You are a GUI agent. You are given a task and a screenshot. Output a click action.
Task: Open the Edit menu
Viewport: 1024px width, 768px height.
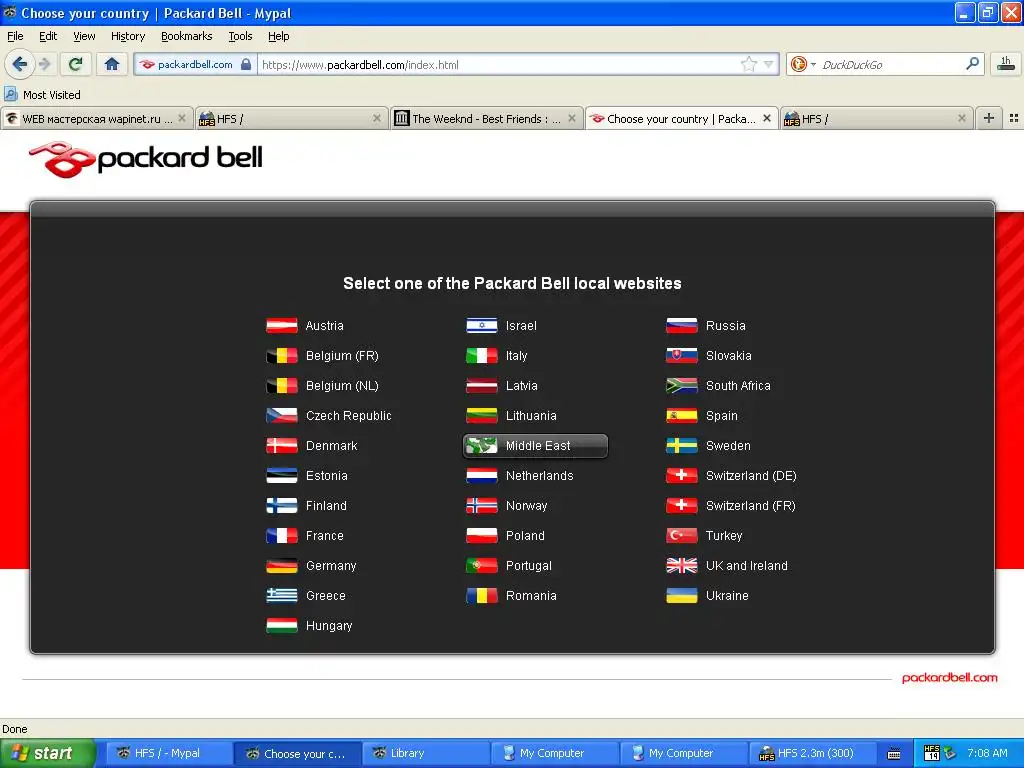(48, 36)
